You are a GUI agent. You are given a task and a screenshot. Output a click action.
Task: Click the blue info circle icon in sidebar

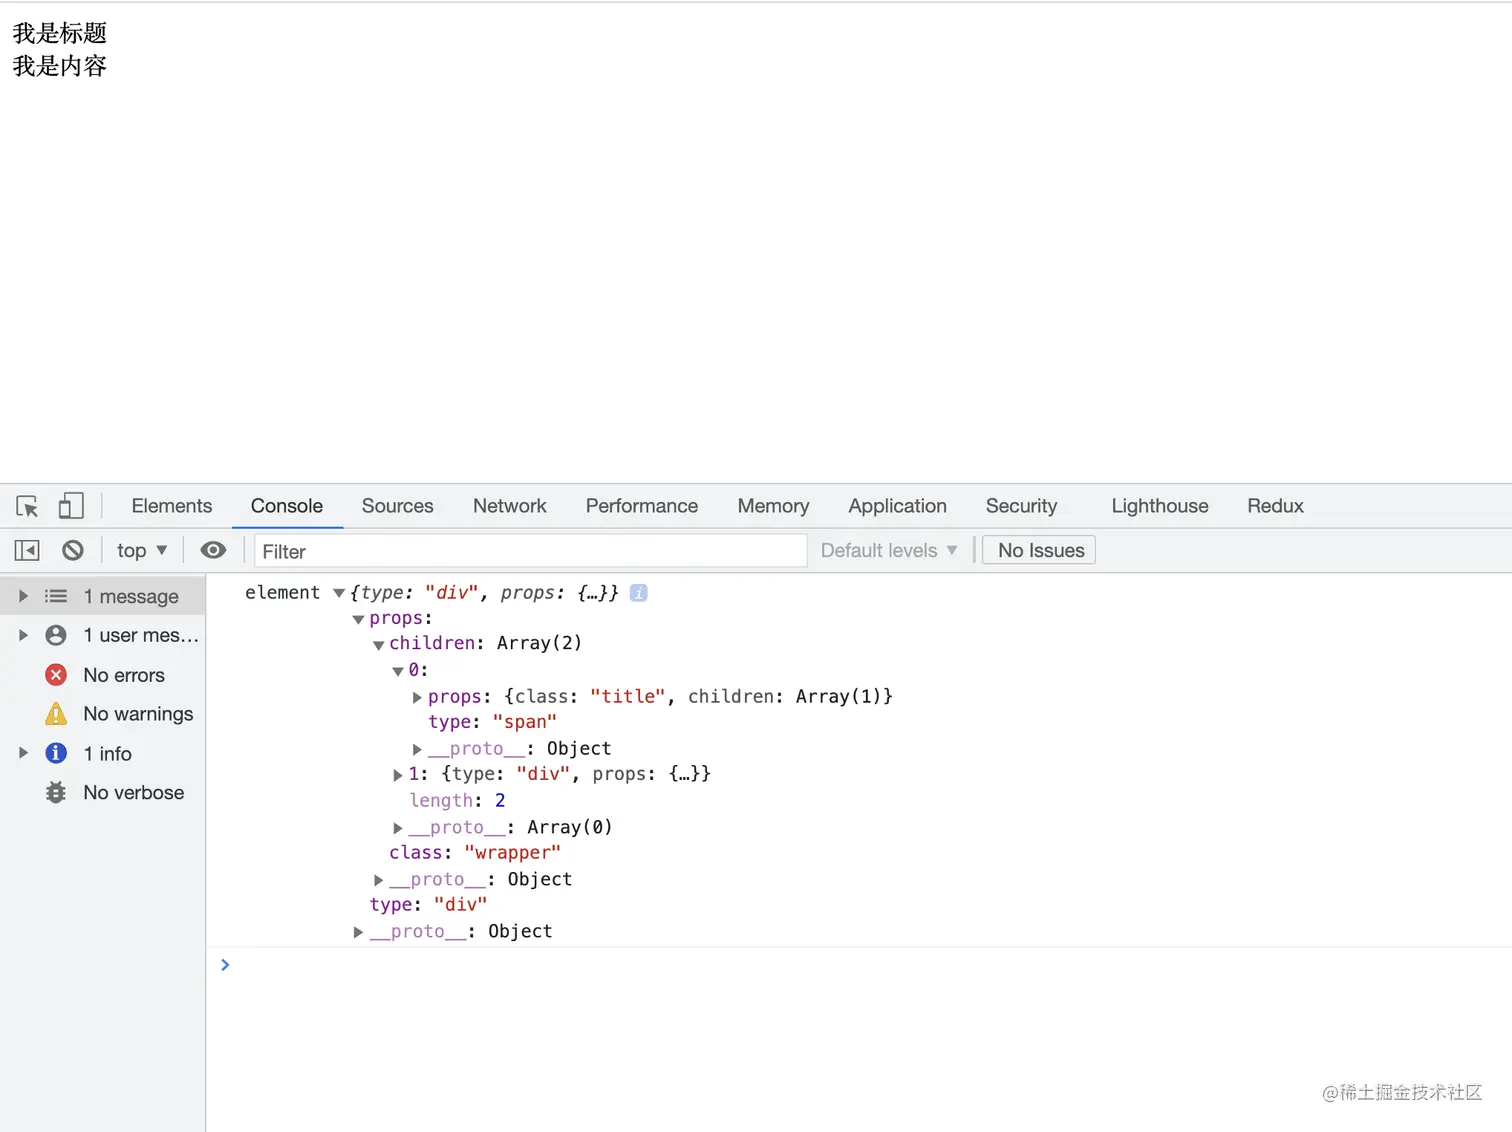[56, 753]
